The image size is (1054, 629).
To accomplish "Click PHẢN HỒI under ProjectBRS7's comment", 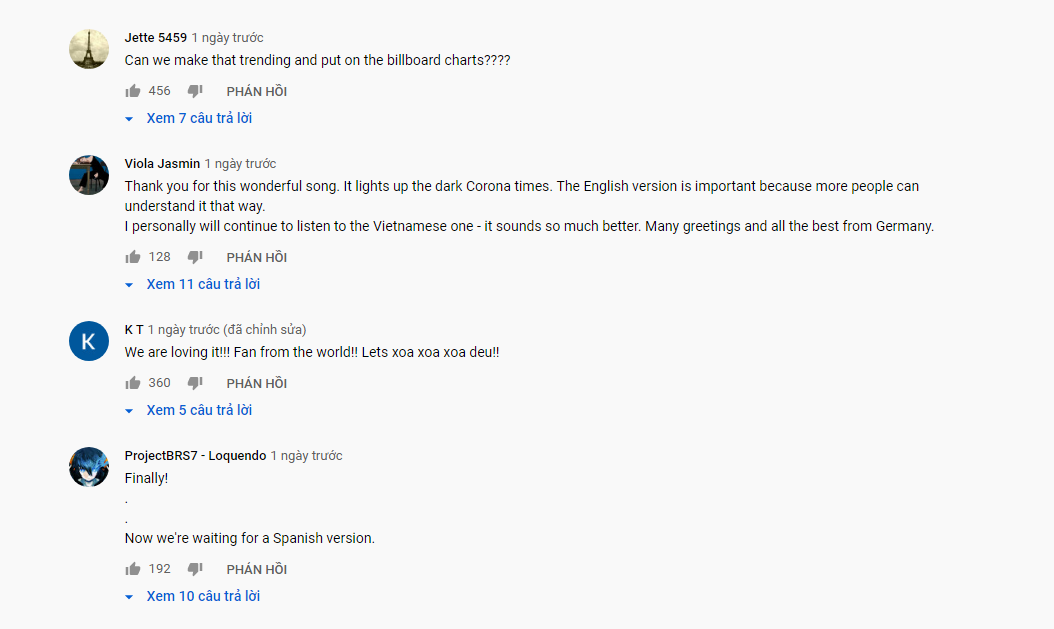I will click(257, 569).
